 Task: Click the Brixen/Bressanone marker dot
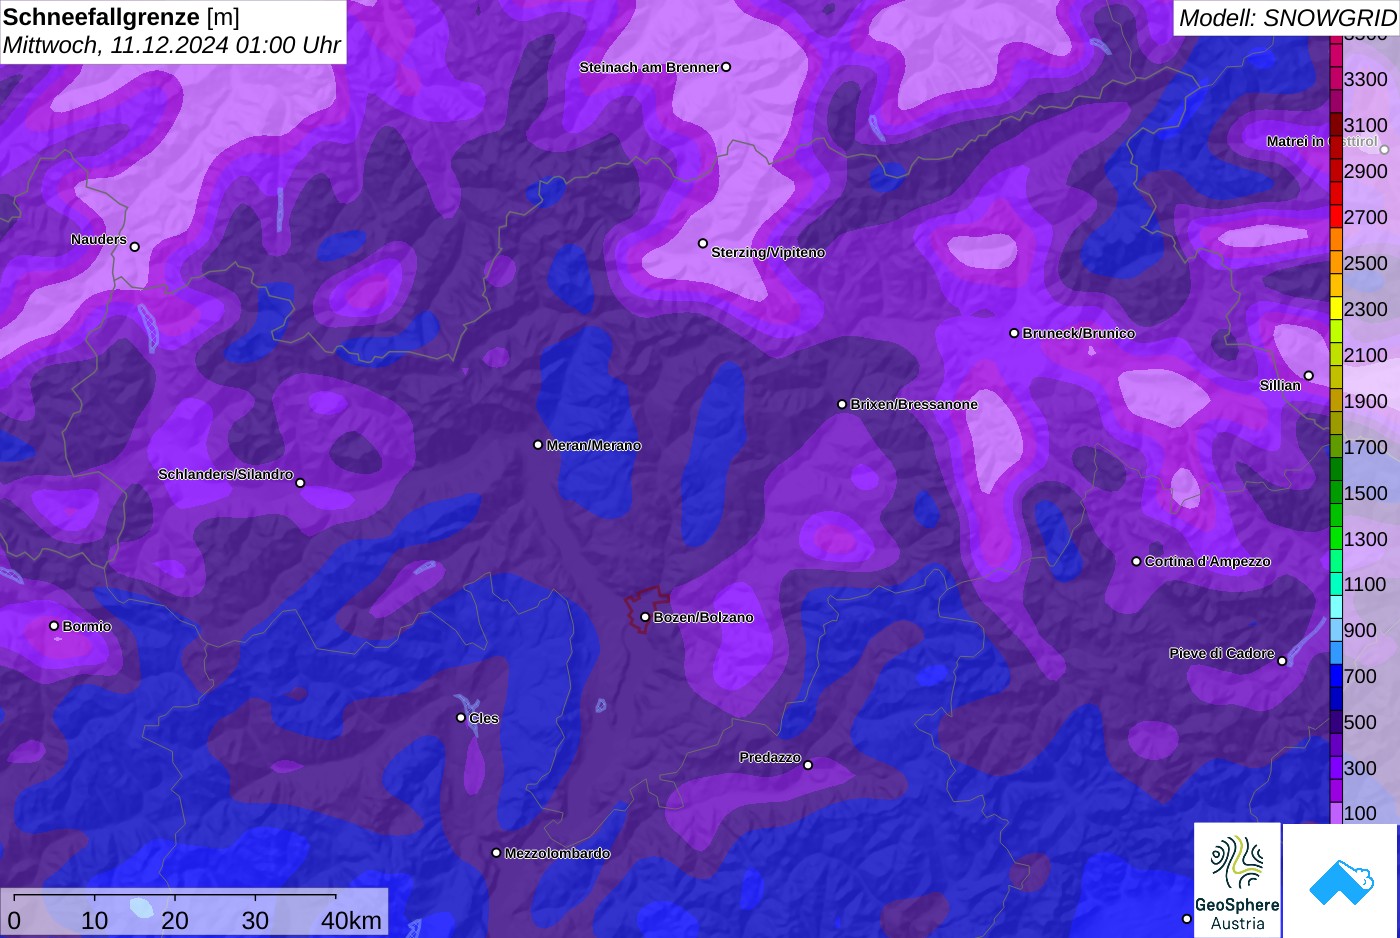click(x=842, y=404)
